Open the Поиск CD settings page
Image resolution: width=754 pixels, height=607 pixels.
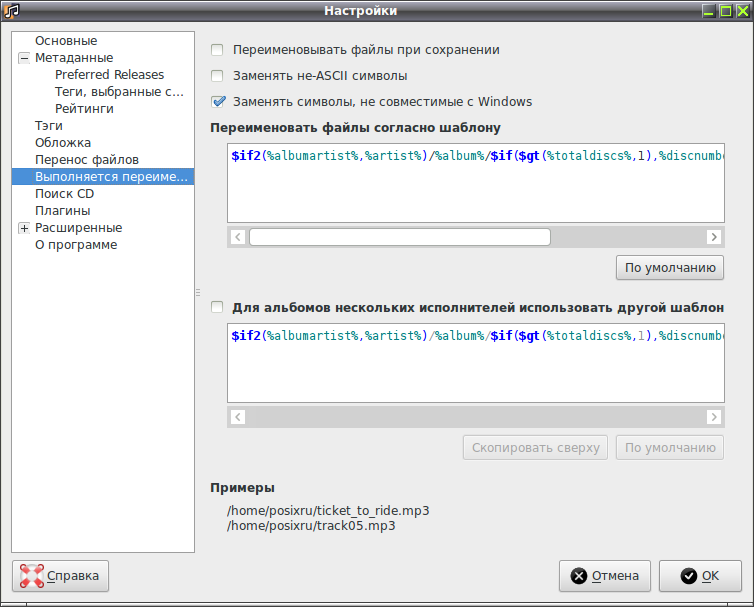[64, 194]
